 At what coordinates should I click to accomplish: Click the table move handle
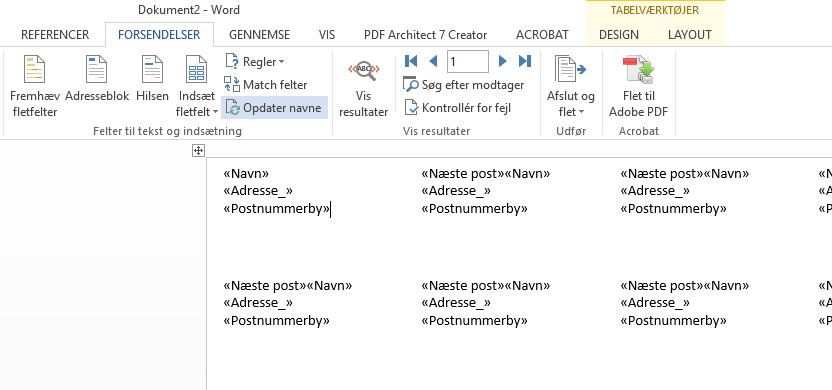pos(198,151)
